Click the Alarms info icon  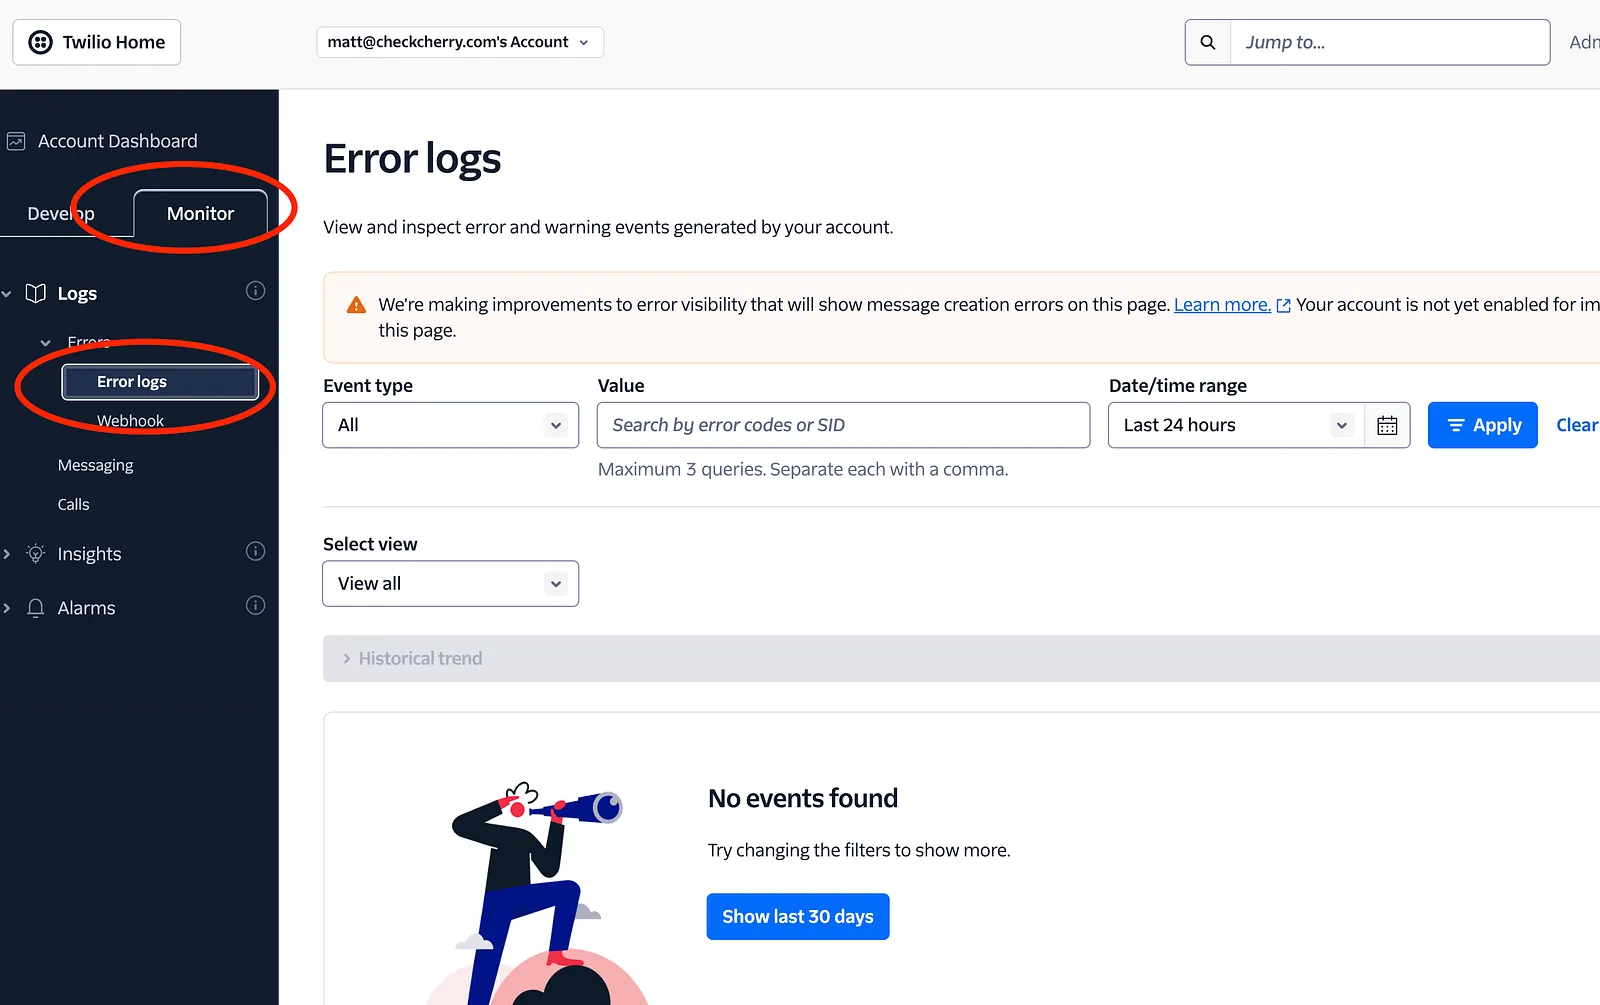(256, 605)
